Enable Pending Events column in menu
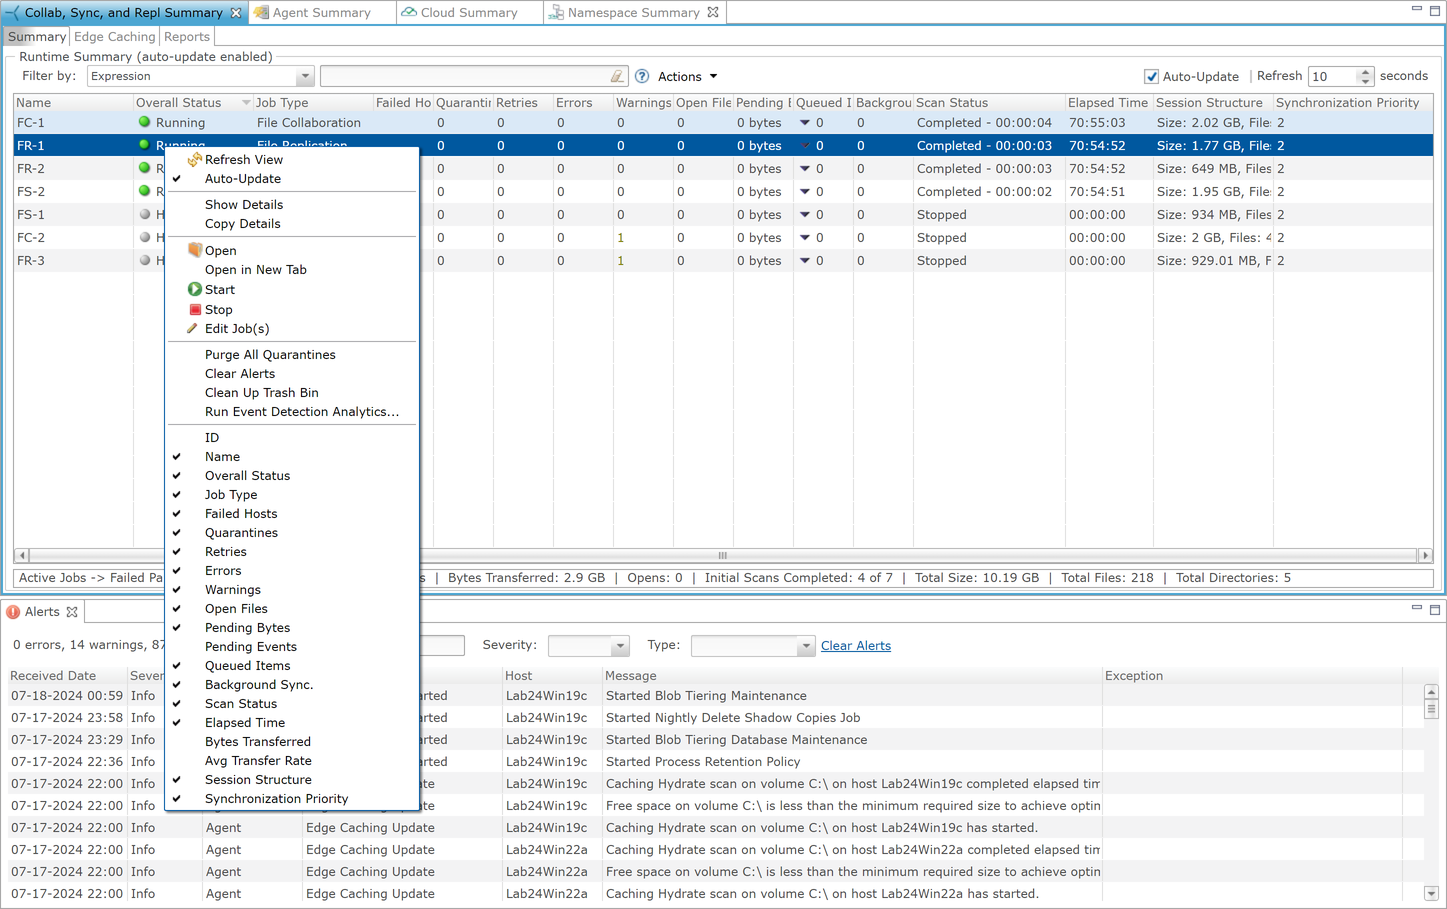1447x909 pixels. (x=251, y=647)
